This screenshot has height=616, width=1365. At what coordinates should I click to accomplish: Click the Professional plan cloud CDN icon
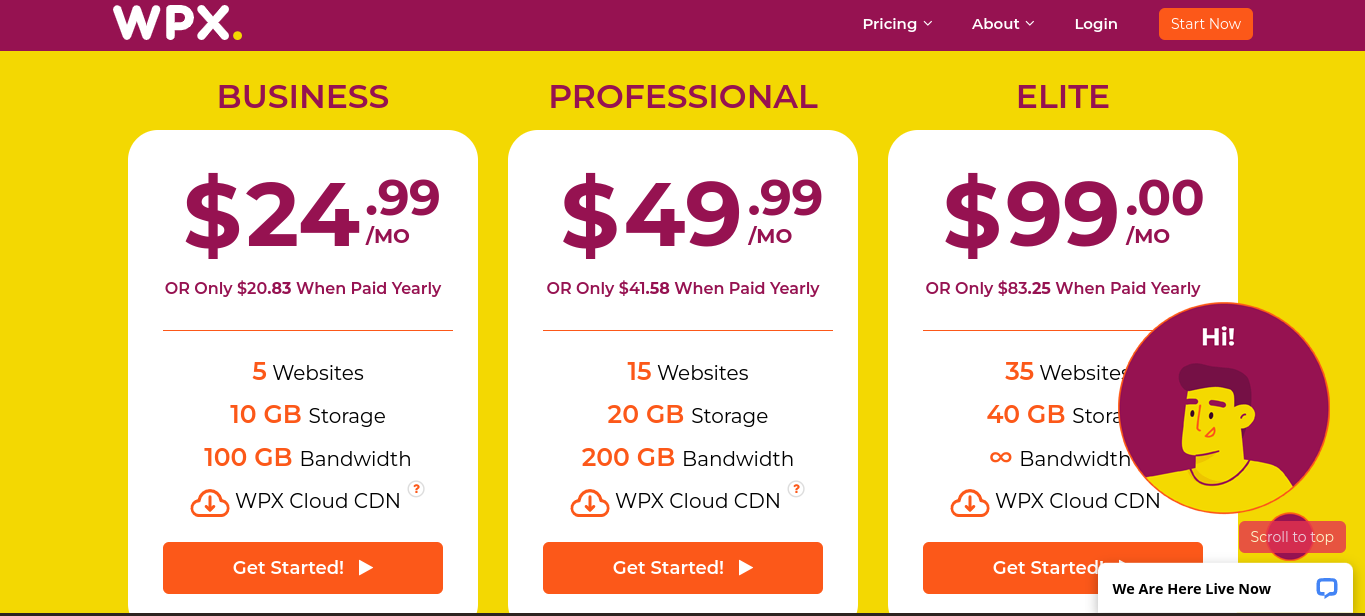pos(590,503)
